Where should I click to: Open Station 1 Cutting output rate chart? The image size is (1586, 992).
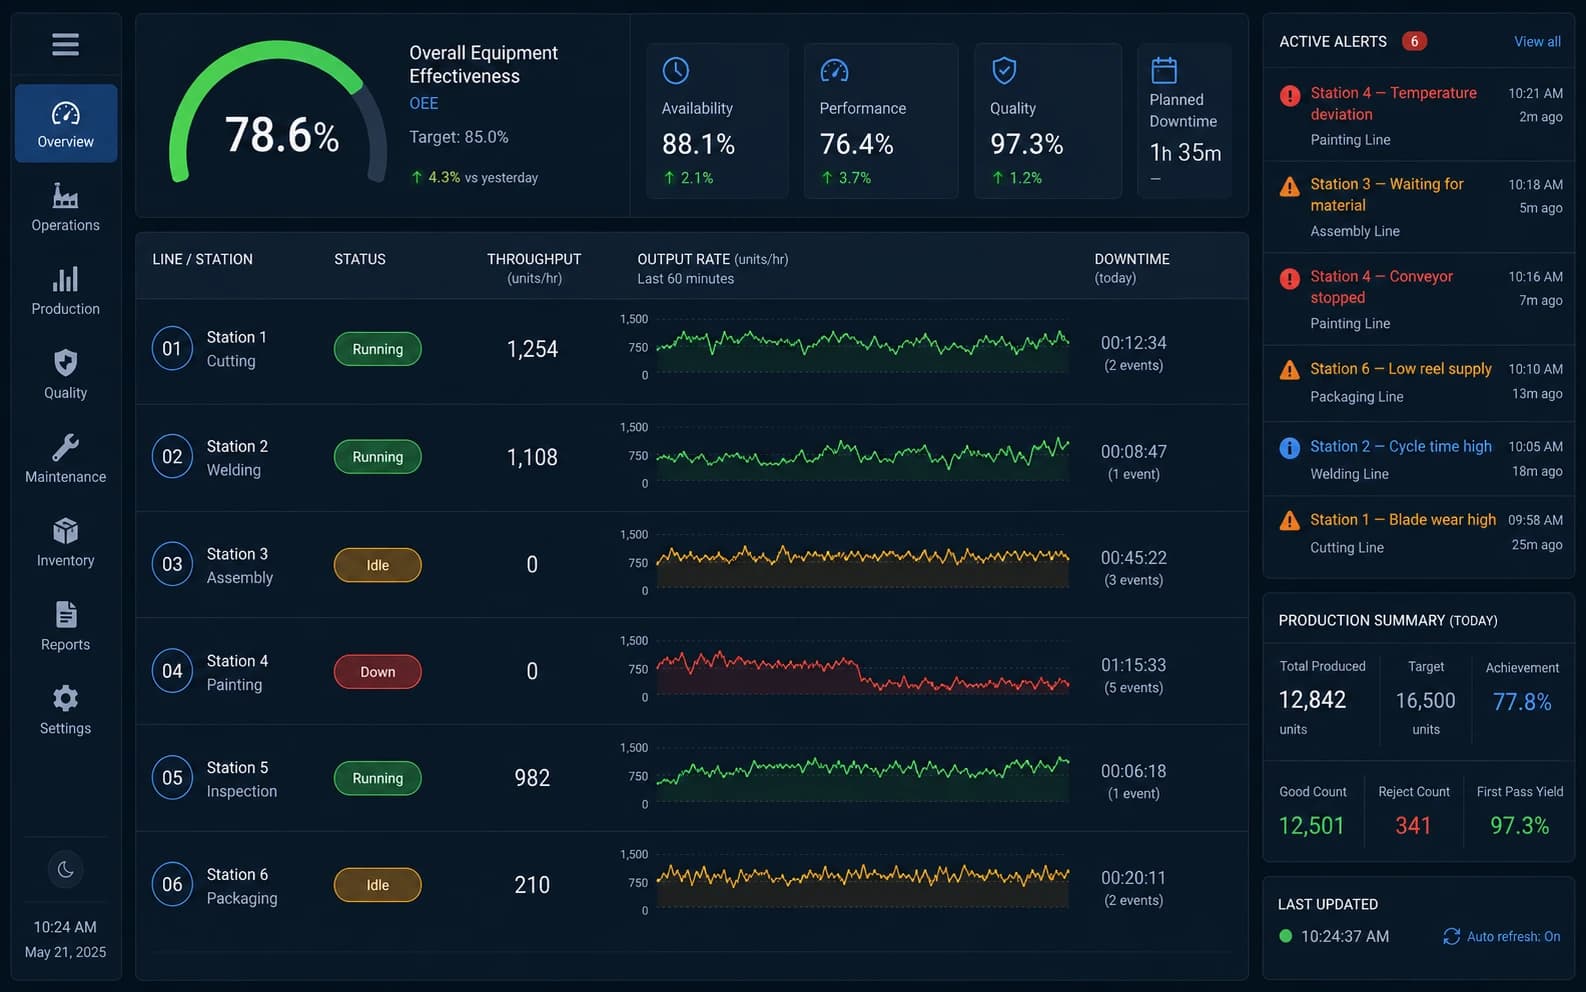(862, 347)
